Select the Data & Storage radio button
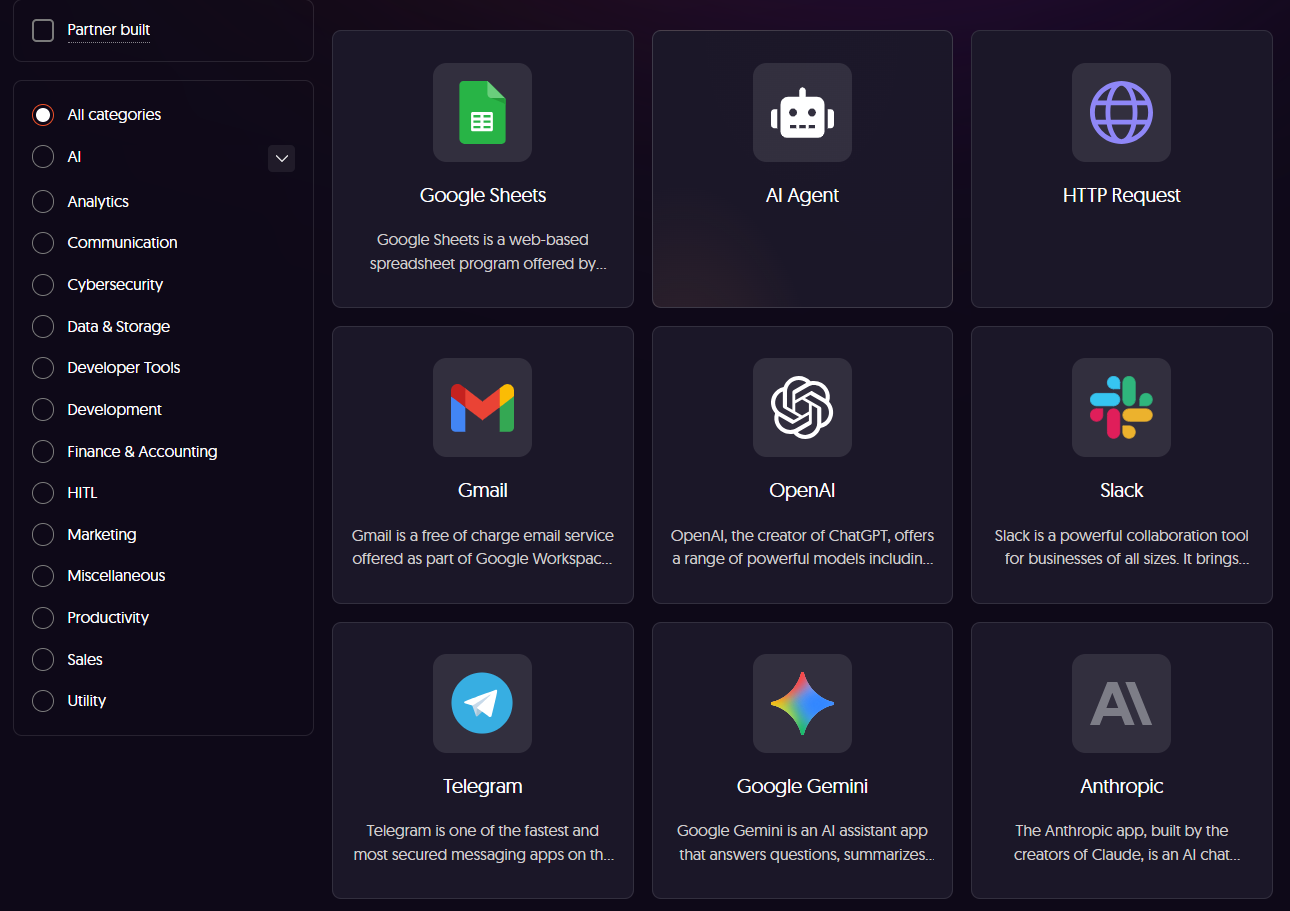Screen dimensions: 1290x911 pos(43,327)
